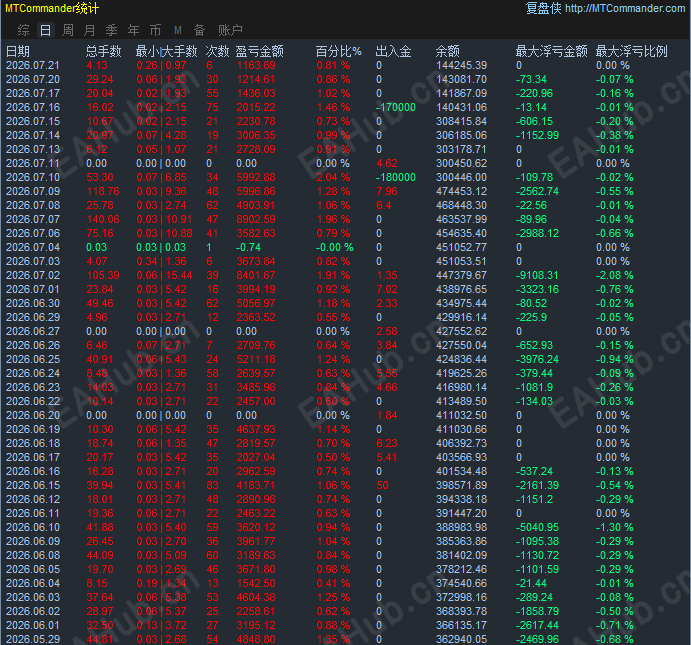Click the 次数 column header
Screen dimensions: 691x645
point(217,52)
